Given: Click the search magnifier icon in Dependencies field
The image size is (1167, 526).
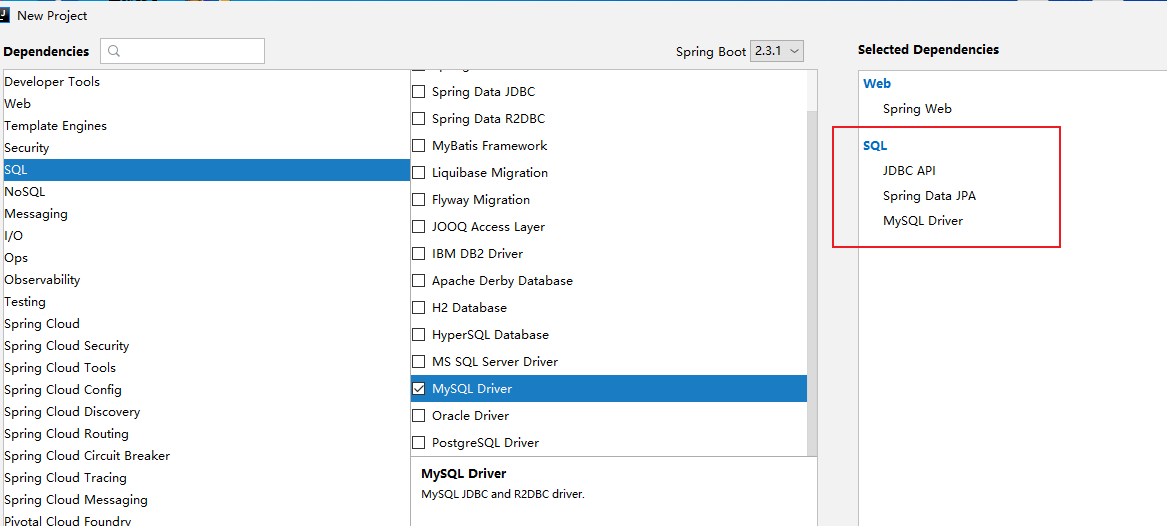Looking at the screenshot, I should [115, 51].
